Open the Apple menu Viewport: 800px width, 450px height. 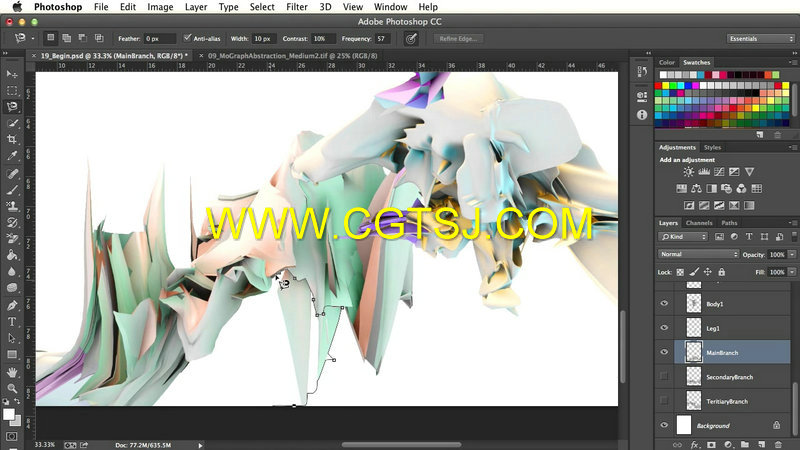tap(17, 7)
